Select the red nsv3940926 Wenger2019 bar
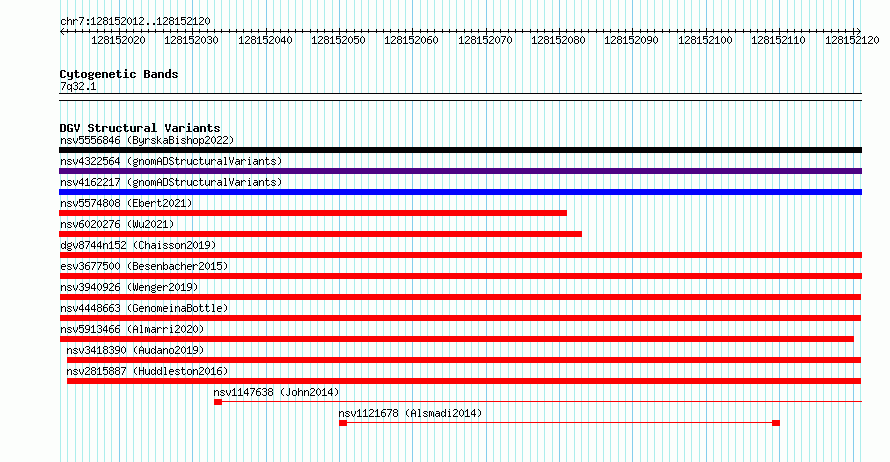This screenshot has height=462, width=890. click(x=460, y=297)
